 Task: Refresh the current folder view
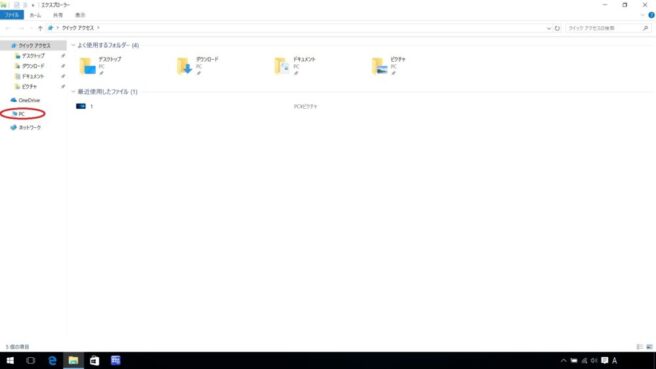pos(557,28)
